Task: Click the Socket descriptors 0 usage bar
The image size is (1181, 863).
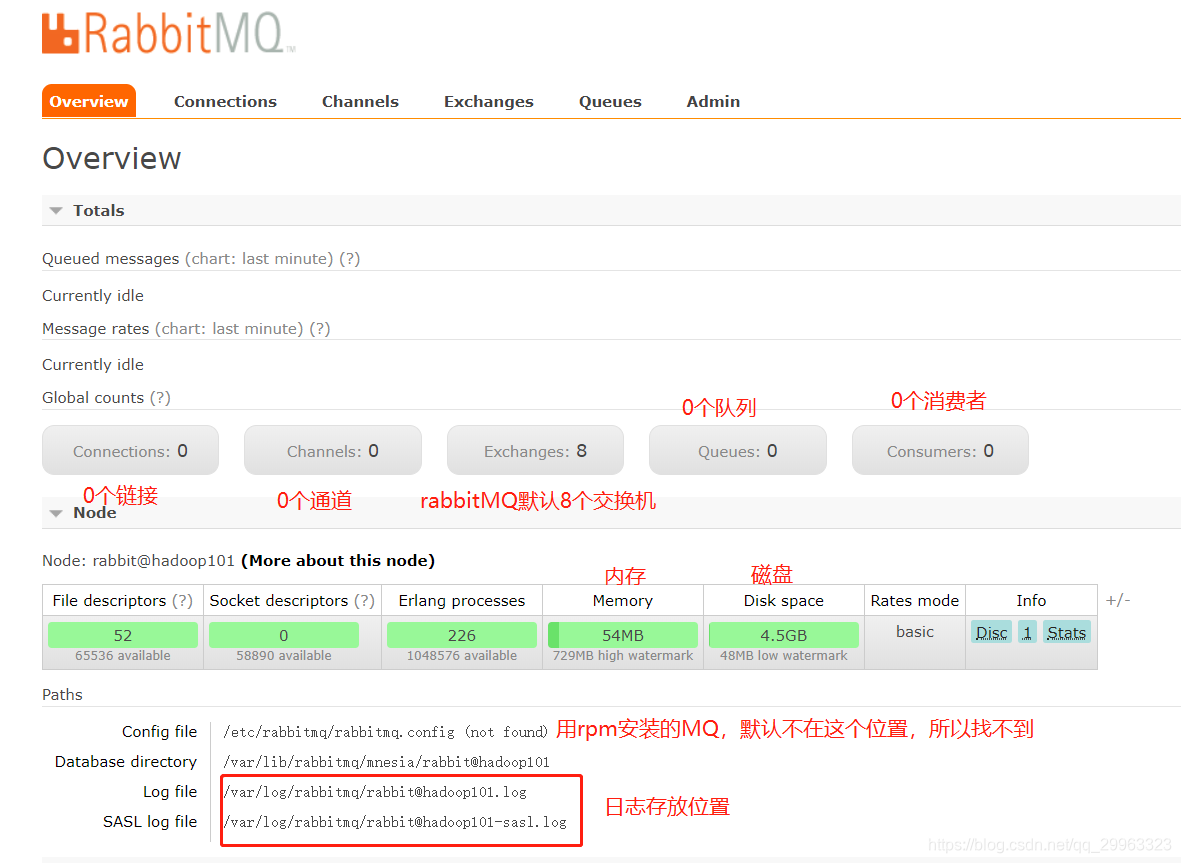Action: tap(284, 635)
